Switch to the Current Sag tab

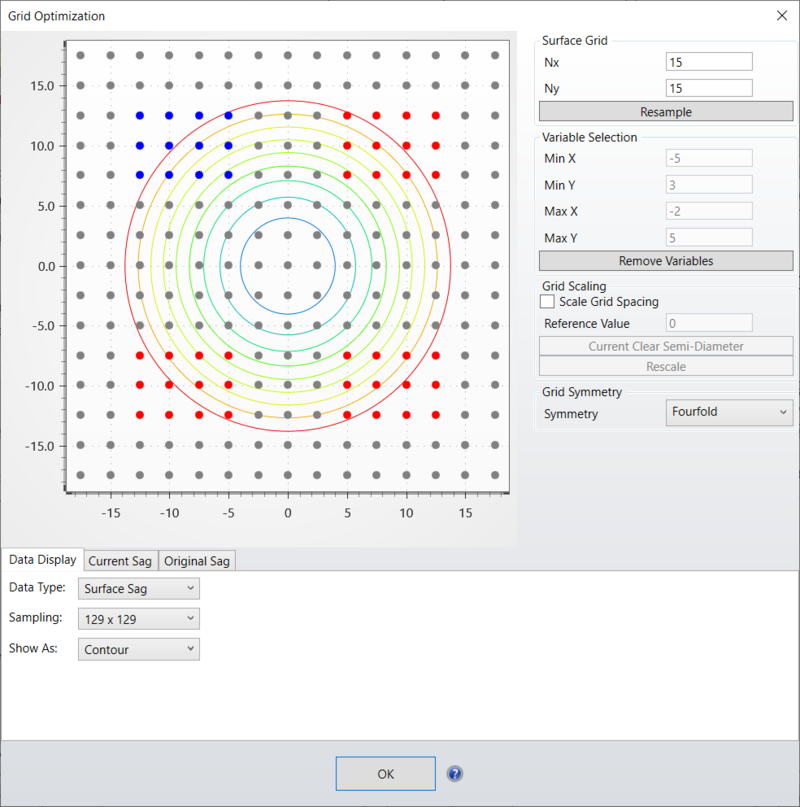(x=121, y=561)
